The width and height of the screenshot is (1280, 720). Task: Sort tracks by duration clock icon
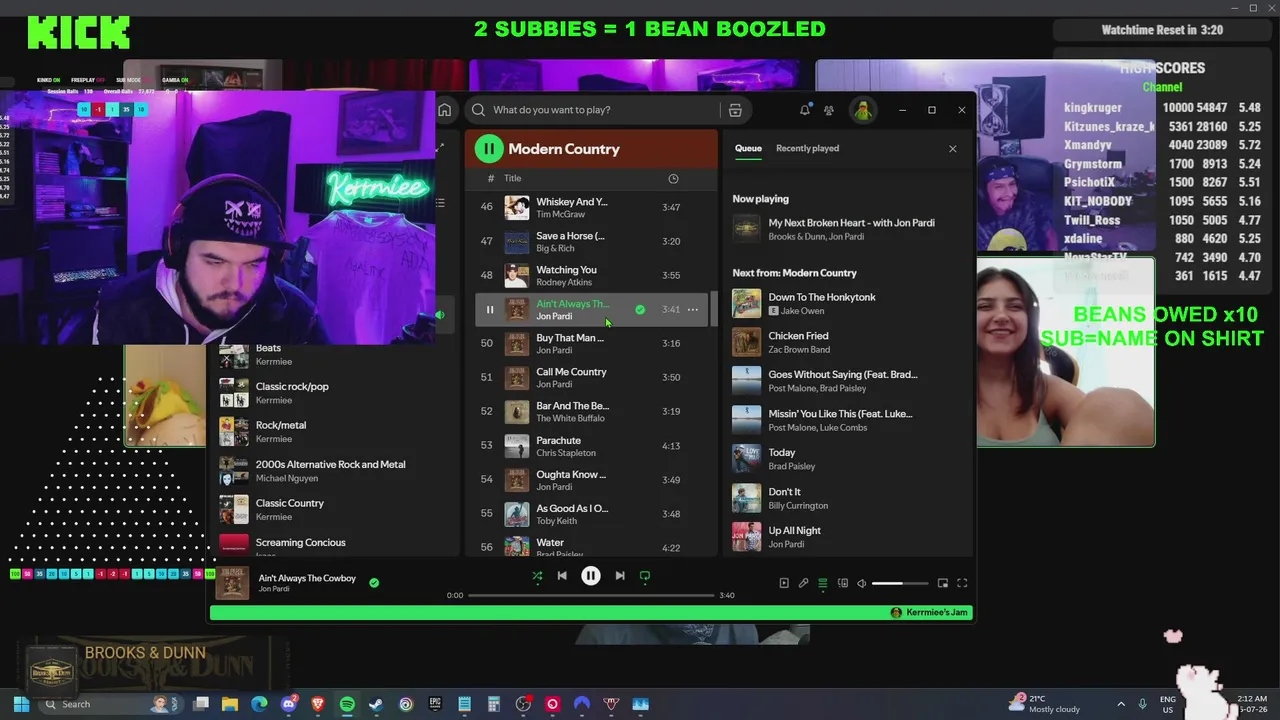(673, 179)
